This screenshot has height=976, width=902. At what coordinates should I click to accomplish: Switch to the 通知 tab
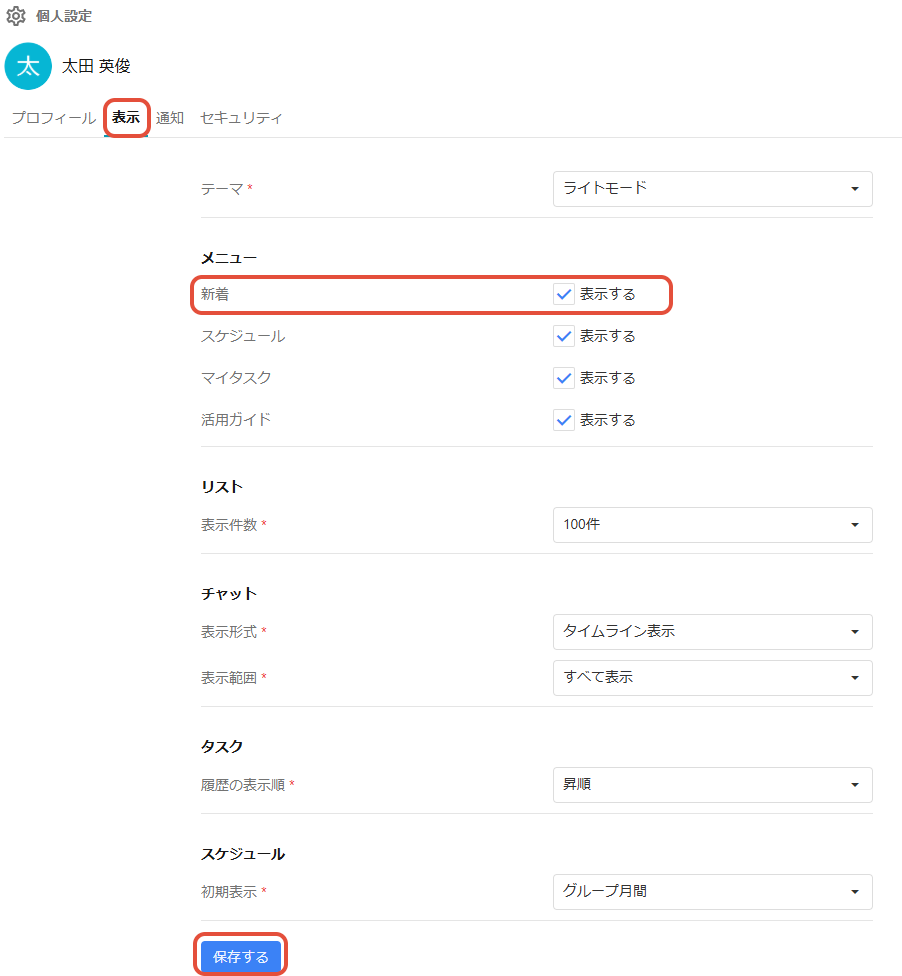169,118
